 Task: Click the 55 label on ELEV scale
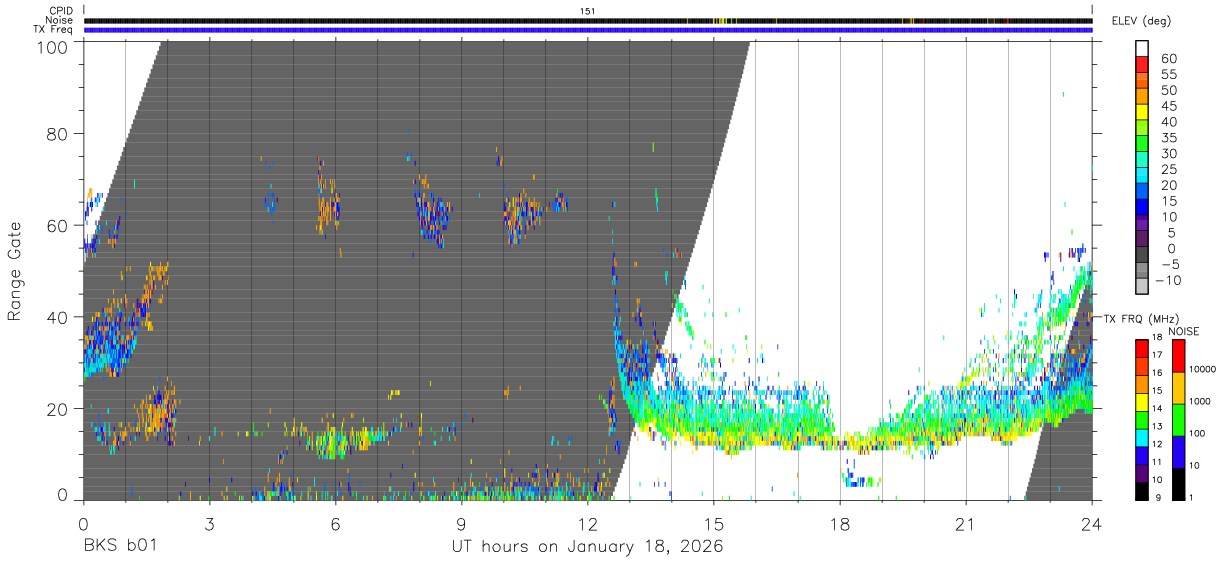[1168, 74]
